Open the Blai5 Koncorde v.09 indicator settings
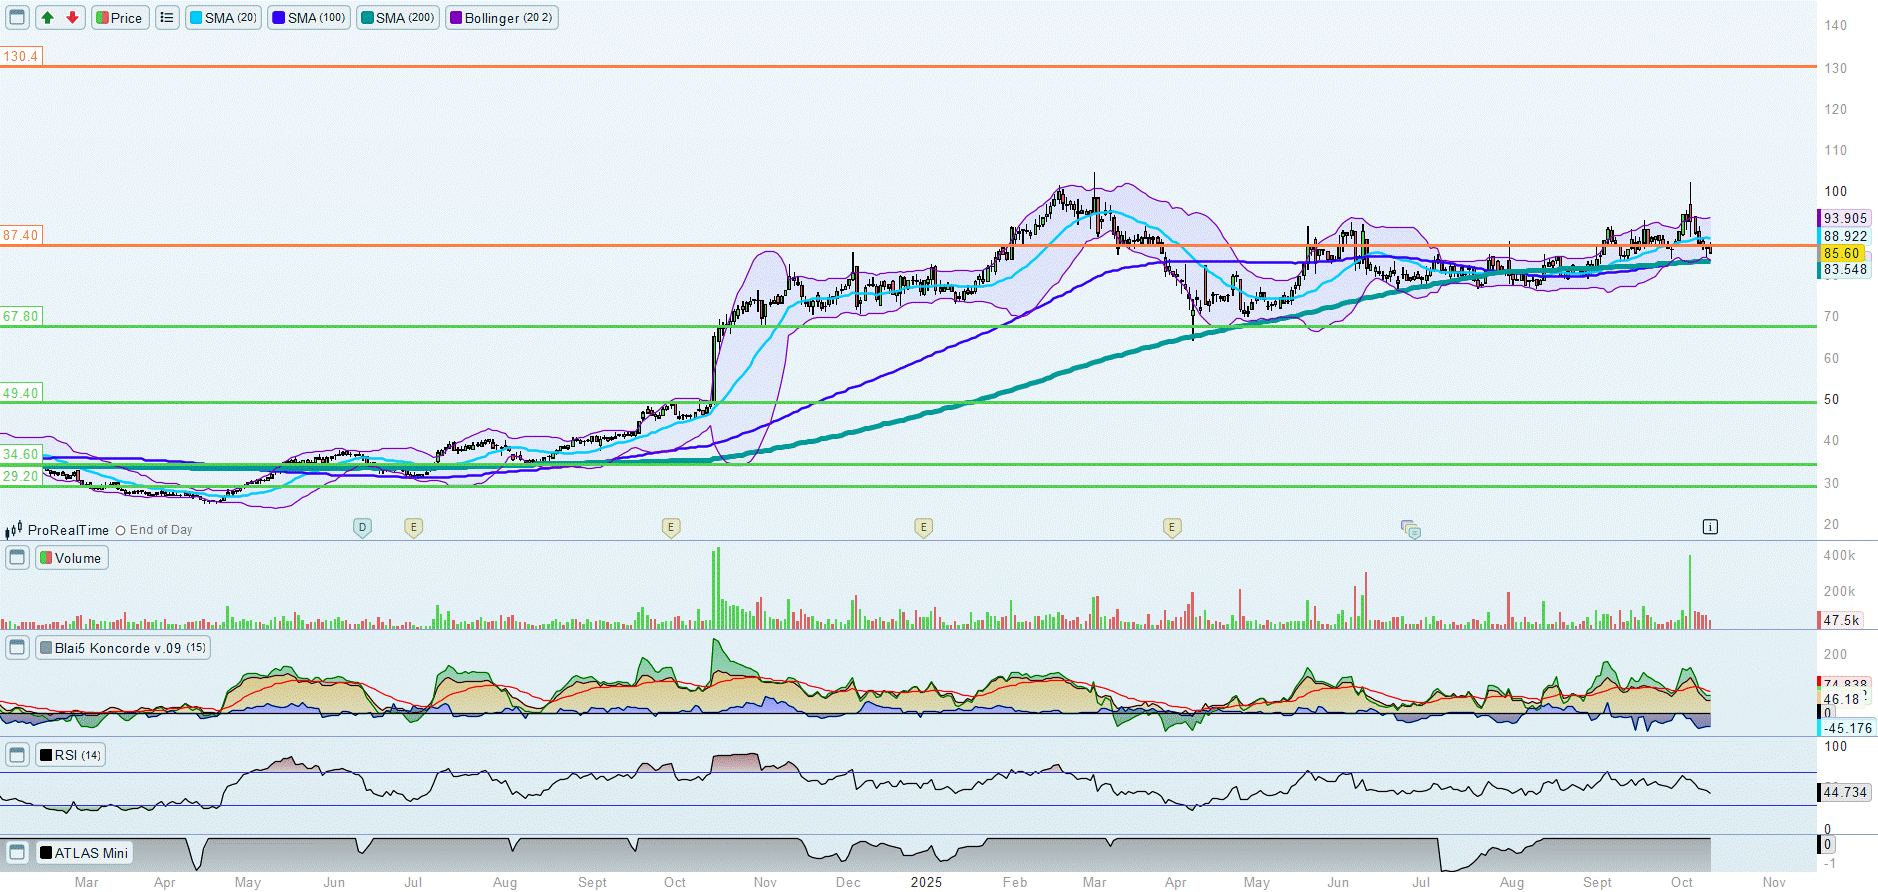1878x892 pixels. pyautogui.click(x=123, y=648)
